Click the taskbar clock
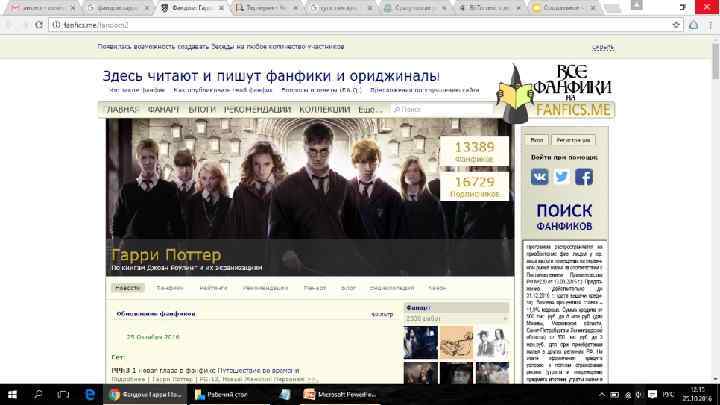Screen dimensions: 720x405 pyautogui.click(x=697, y=394)
